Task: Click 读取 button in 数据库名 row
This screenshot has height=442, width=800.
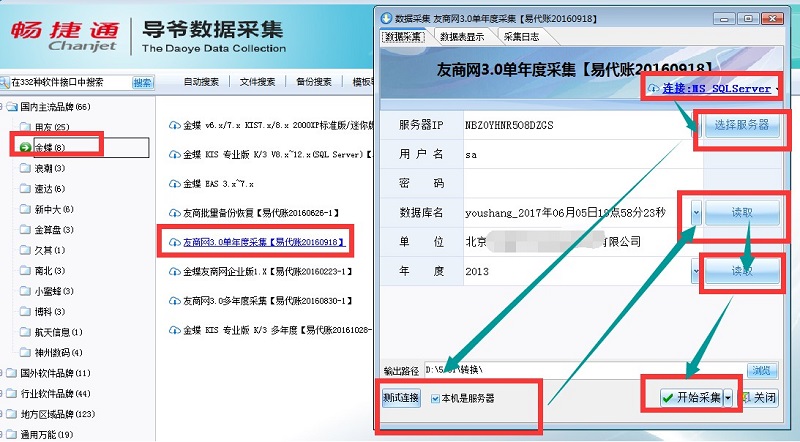Action: click(x=742, y=212)
